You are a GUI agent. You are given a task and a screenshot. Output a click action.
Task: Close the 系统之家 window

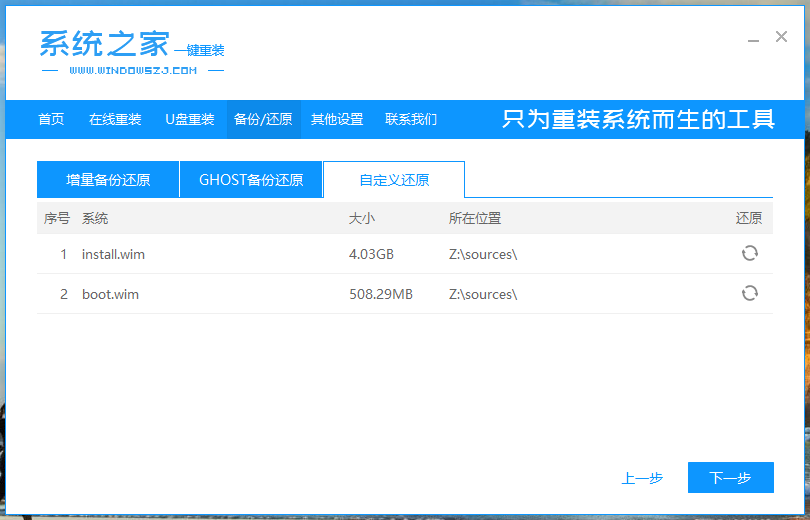point(781,37)
